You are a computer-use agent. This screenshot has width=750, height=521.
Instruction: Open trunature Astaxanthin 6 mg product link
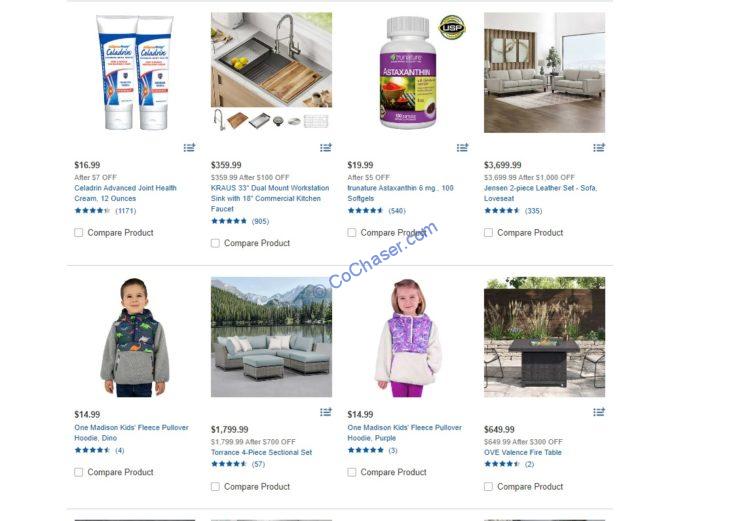point(400,193)
